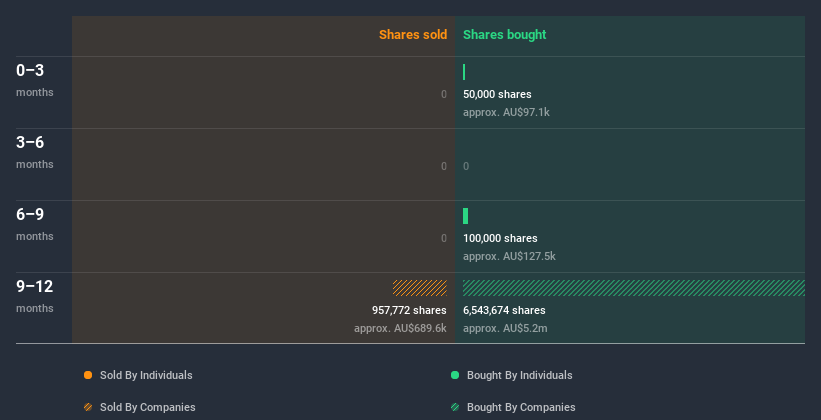This screenshot has height=420, width=821.
Task: Click the hatched Sold By Companies legend swatch
Action: (x=88, y=407)
